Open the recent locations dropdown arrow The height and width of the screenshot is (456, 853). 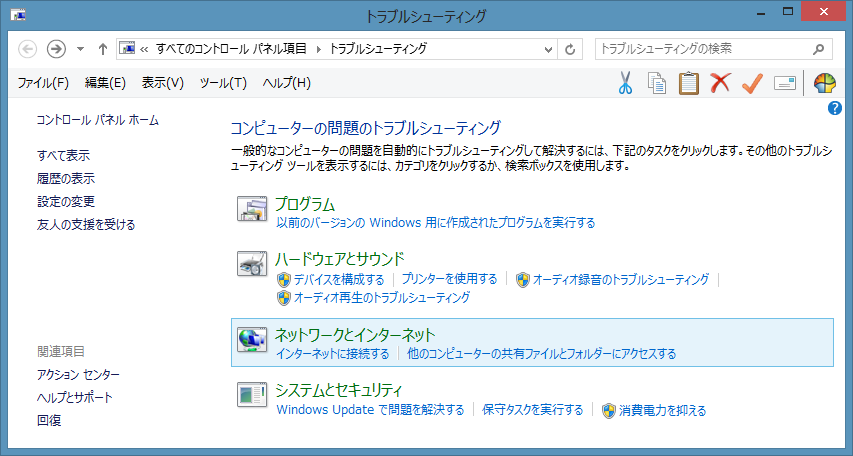click(x=80, y=49)
